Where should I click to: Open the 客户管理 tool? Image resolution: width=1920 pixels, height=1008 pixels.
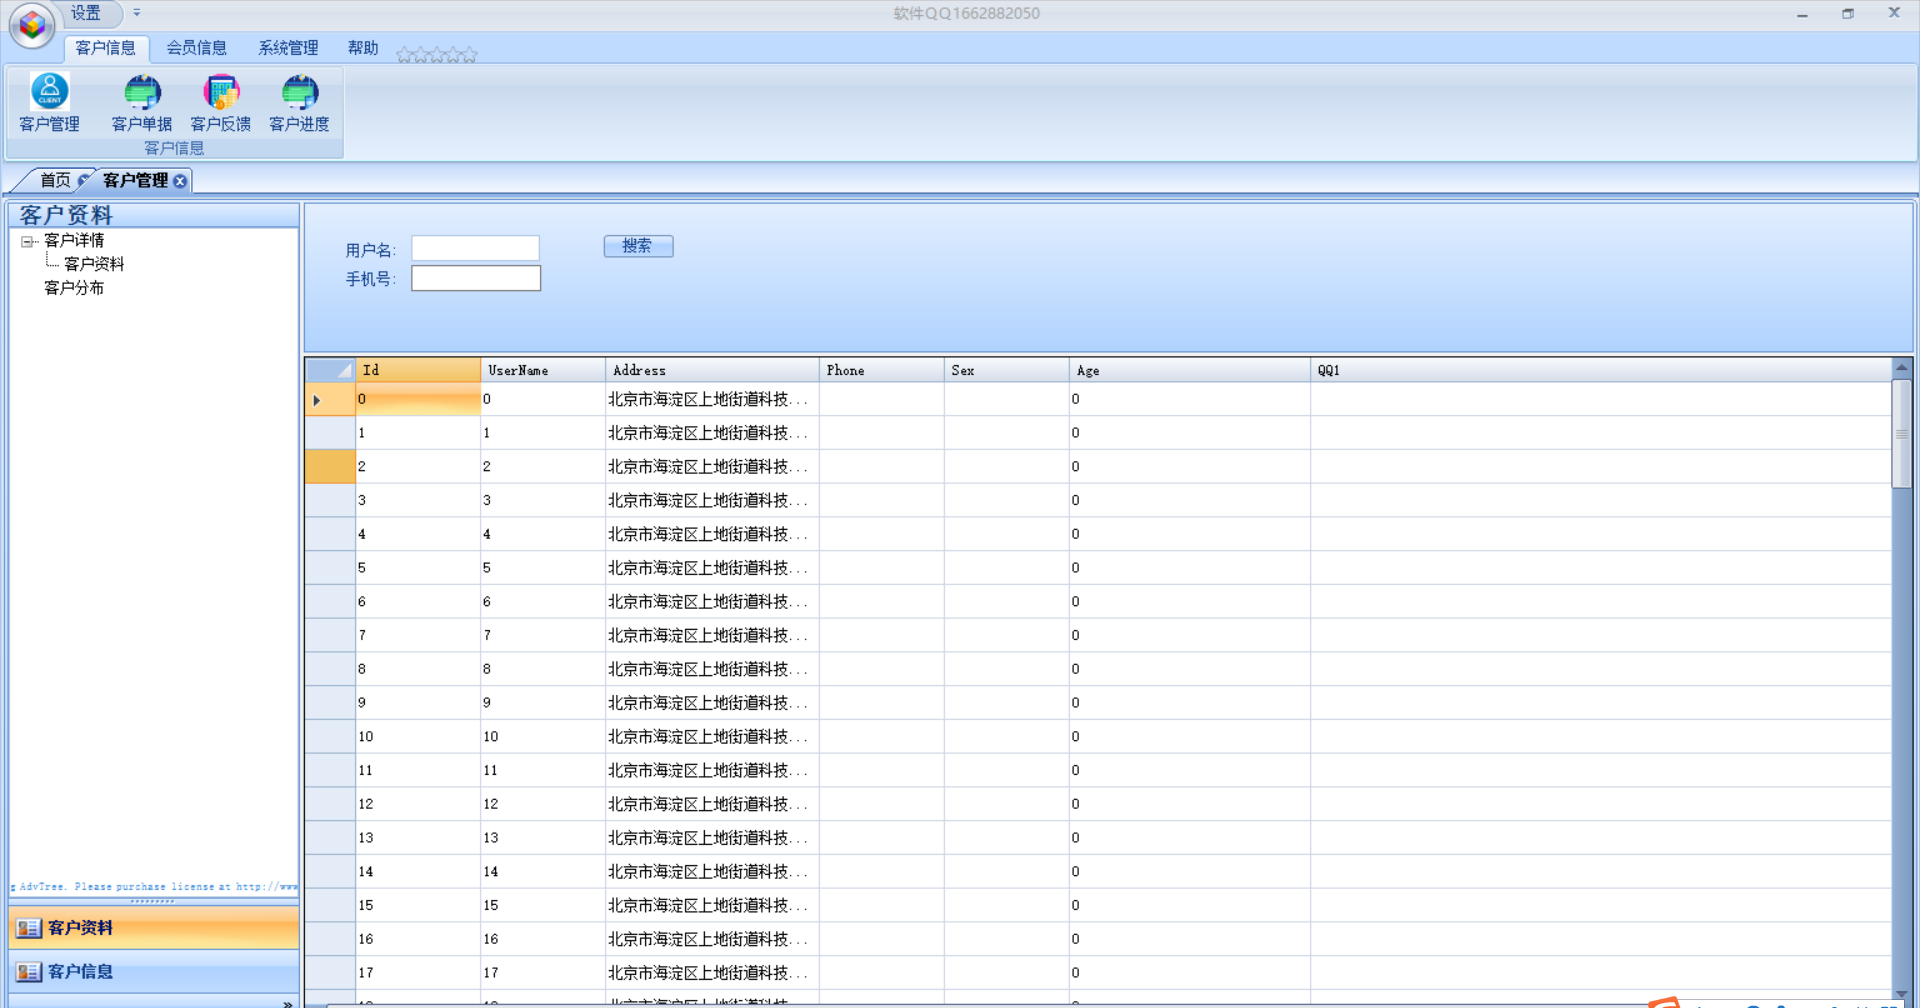(x=48, y=103)
